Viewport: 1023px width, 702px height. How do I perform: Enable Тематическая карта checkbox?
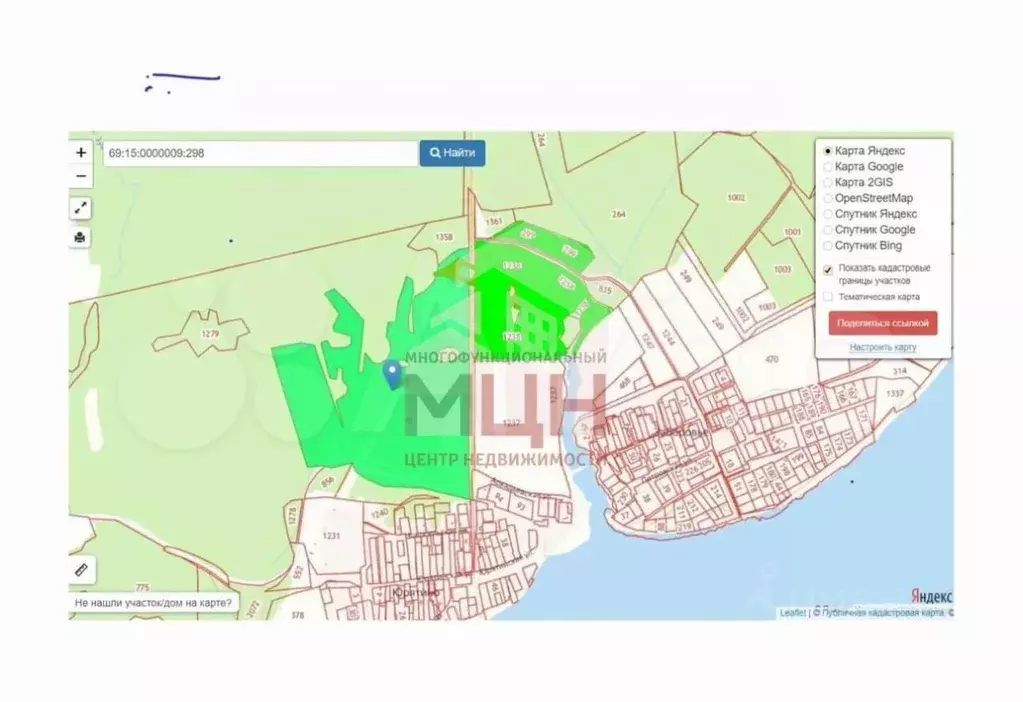click(x=828, y=297)
